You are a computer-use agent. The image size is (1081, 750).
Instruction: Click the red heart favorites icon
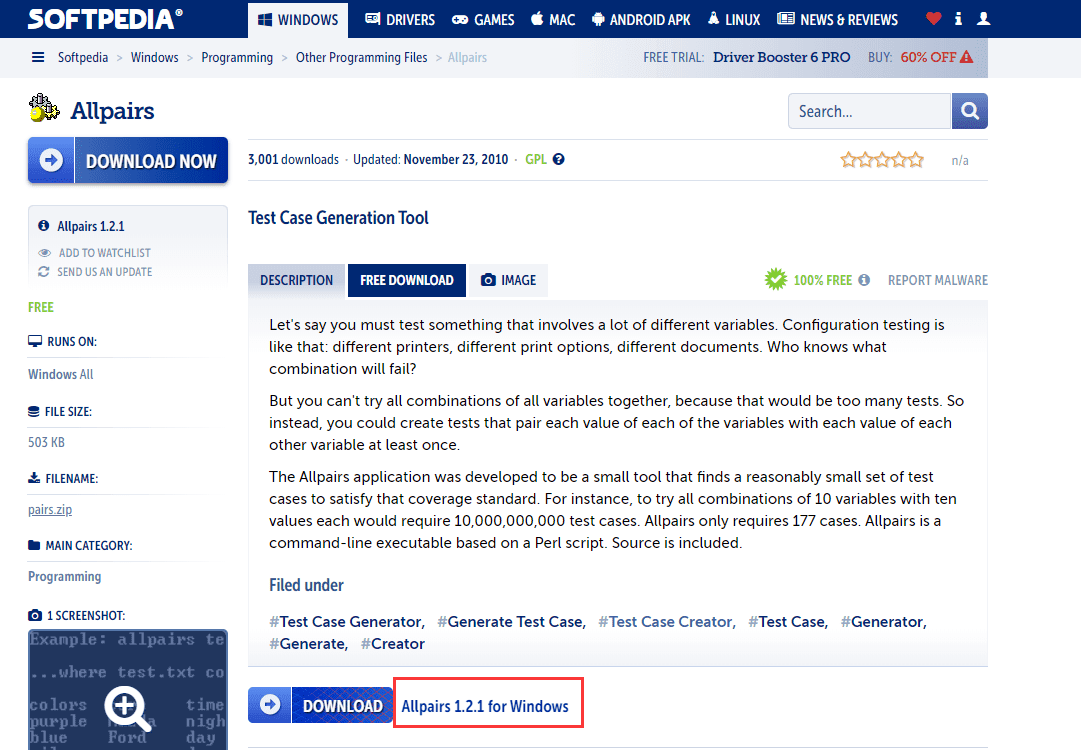(x=933, y=19)
